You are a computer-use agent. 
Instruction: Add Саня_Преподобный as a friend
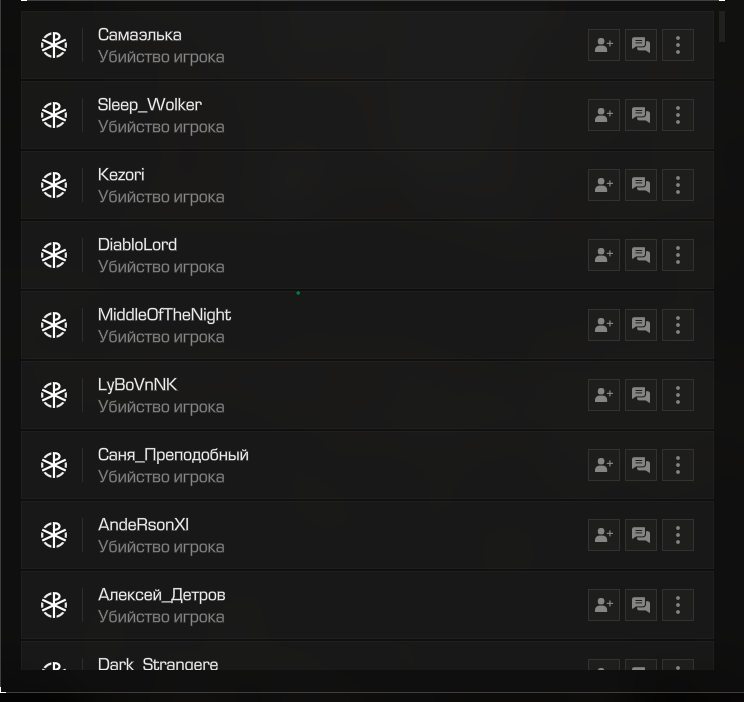coord(604,465)
